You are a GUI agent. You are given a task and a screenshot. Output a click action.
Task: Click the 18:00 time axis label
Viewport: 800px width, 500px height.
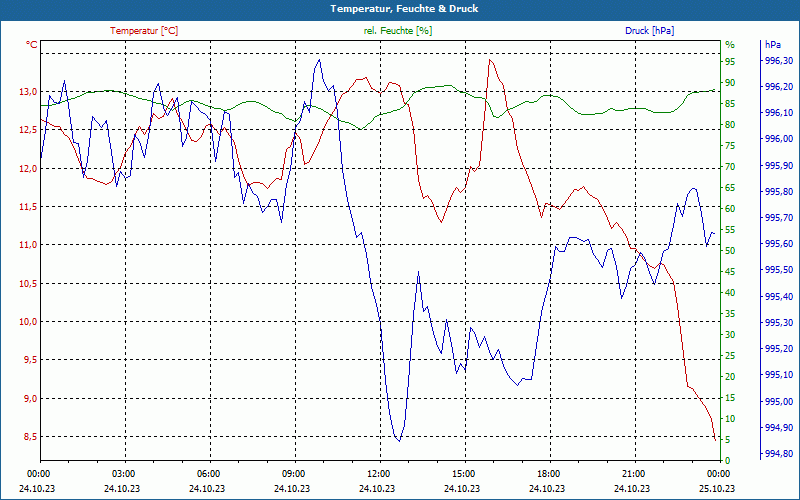[548, 474]
